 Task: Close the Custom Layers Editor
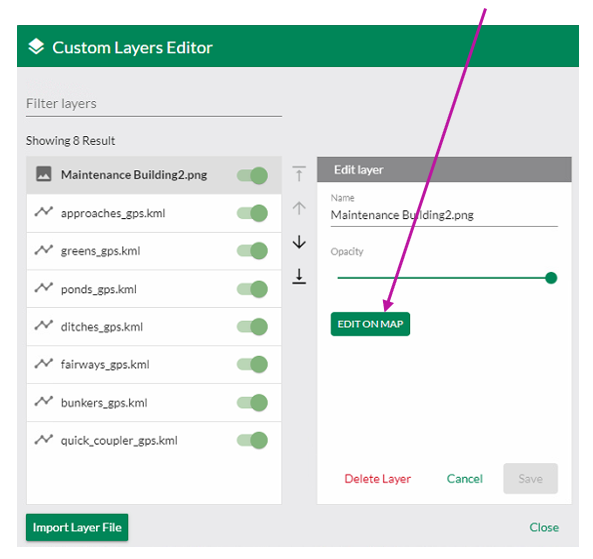pyautogui.click(x=544, y=527)
